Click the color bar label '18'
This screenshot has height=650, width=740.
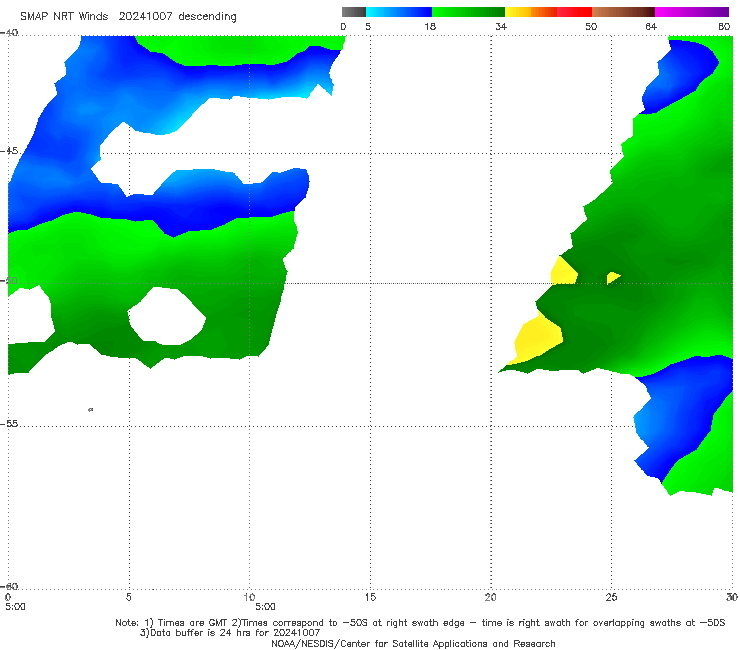click(430, 26)
